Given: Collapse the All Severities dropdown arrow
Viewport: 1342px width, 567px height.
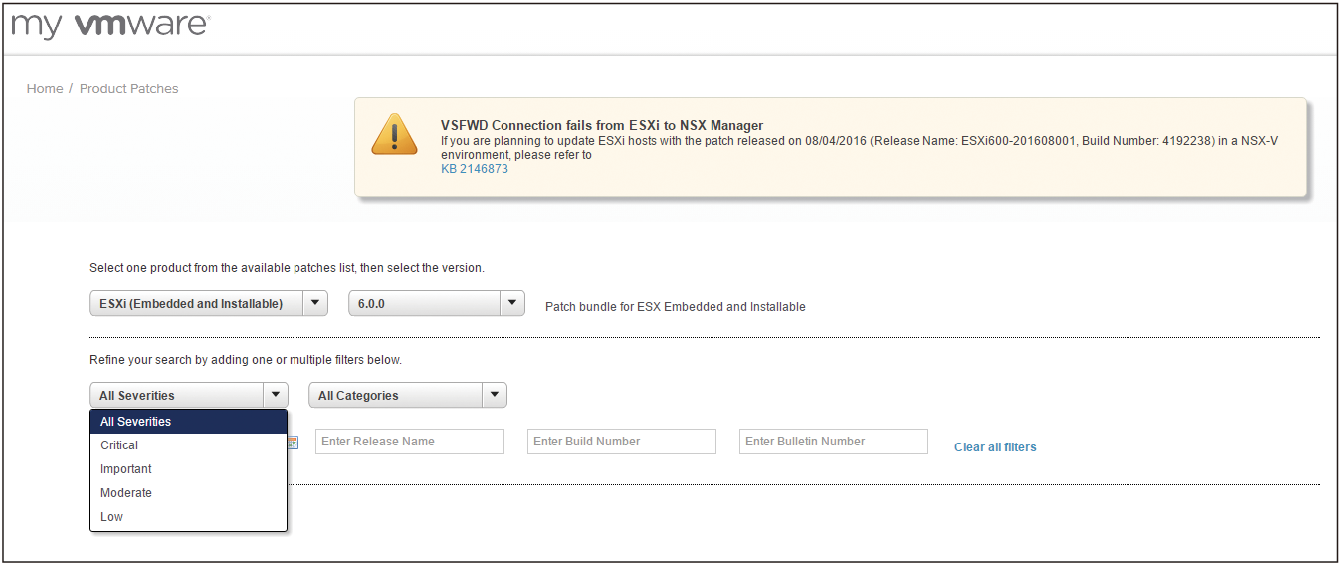Looking at the screenshot, I should pos(276,395).
